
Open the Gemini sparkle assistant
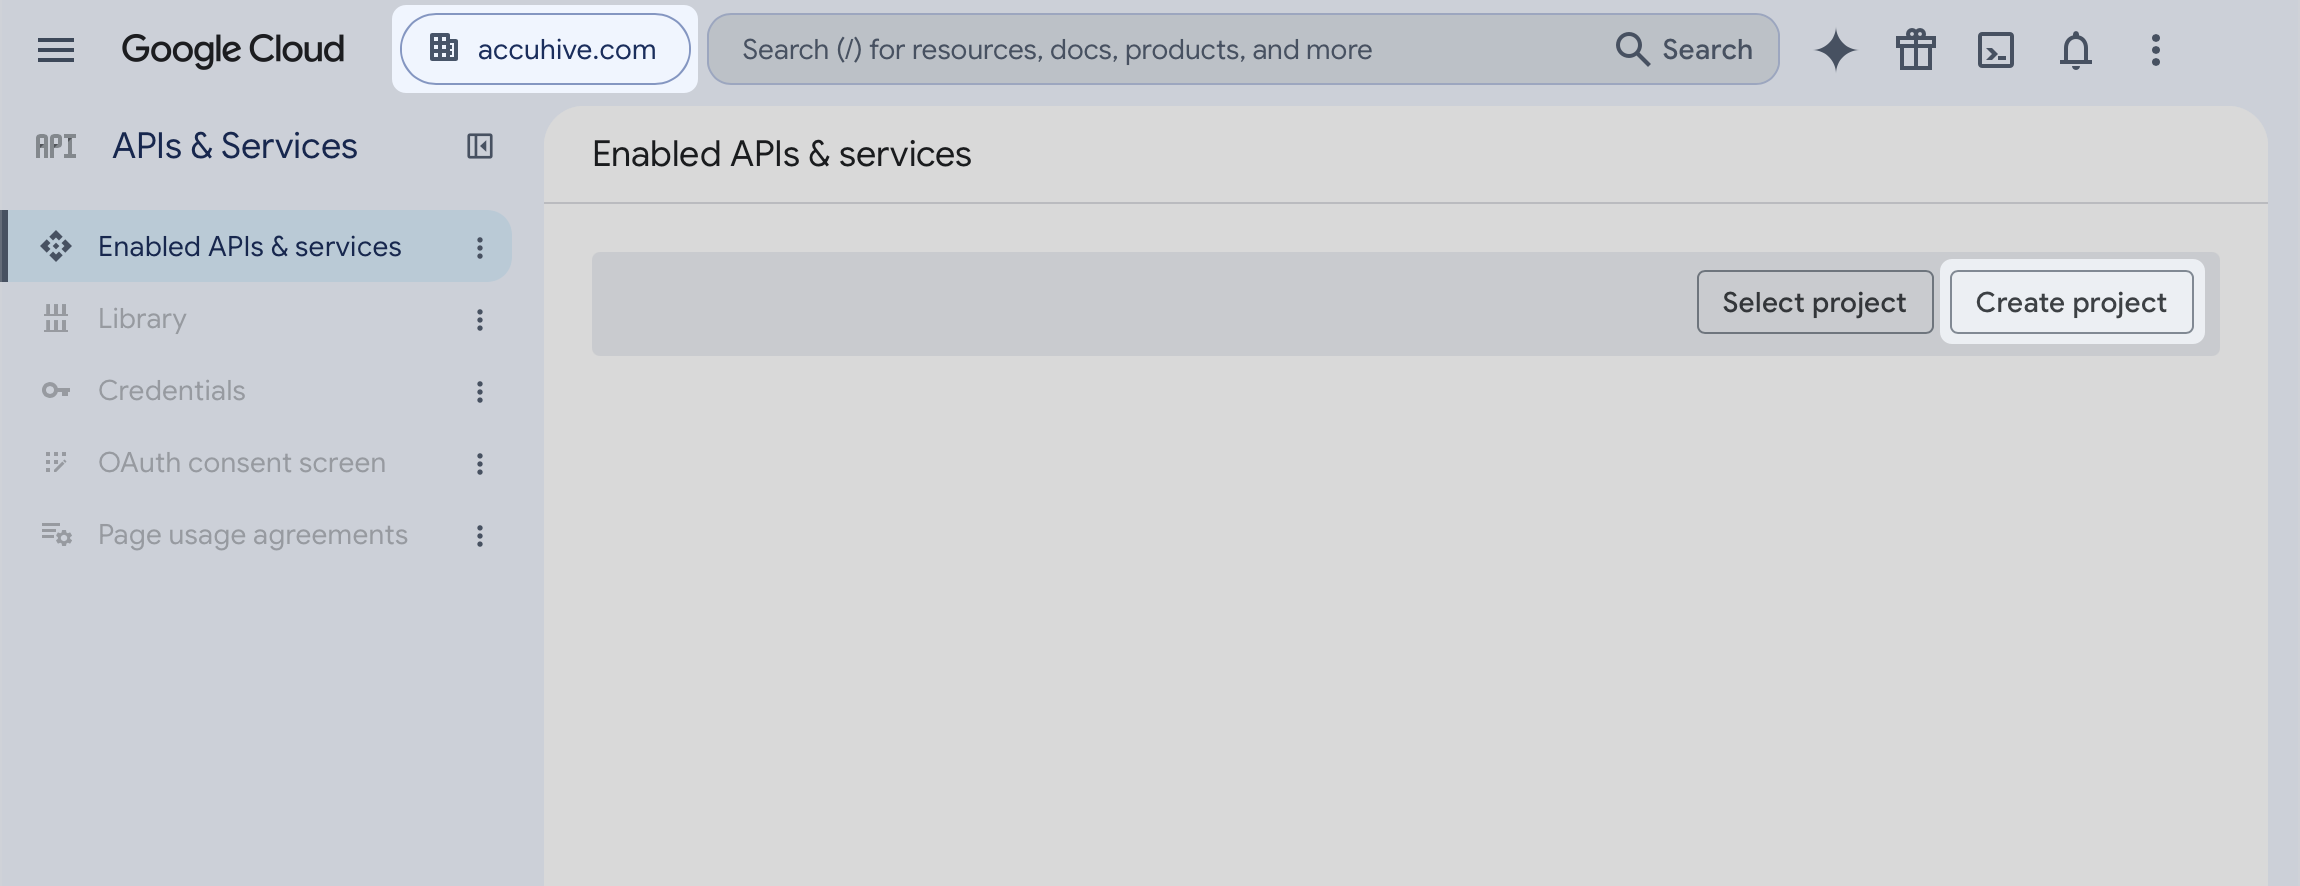pyautogui.click(x=1836, y=49)
